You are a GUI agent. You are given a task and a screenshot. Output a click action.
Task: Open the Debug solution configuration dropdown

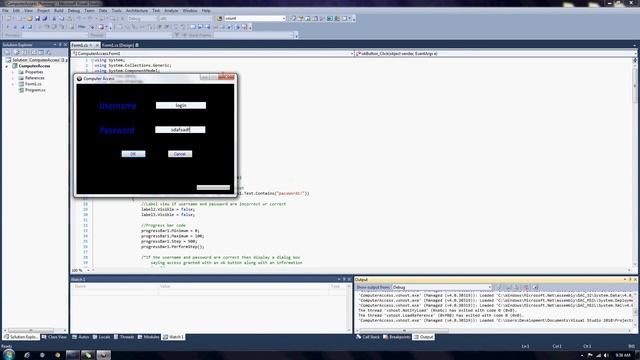[142, 18]
